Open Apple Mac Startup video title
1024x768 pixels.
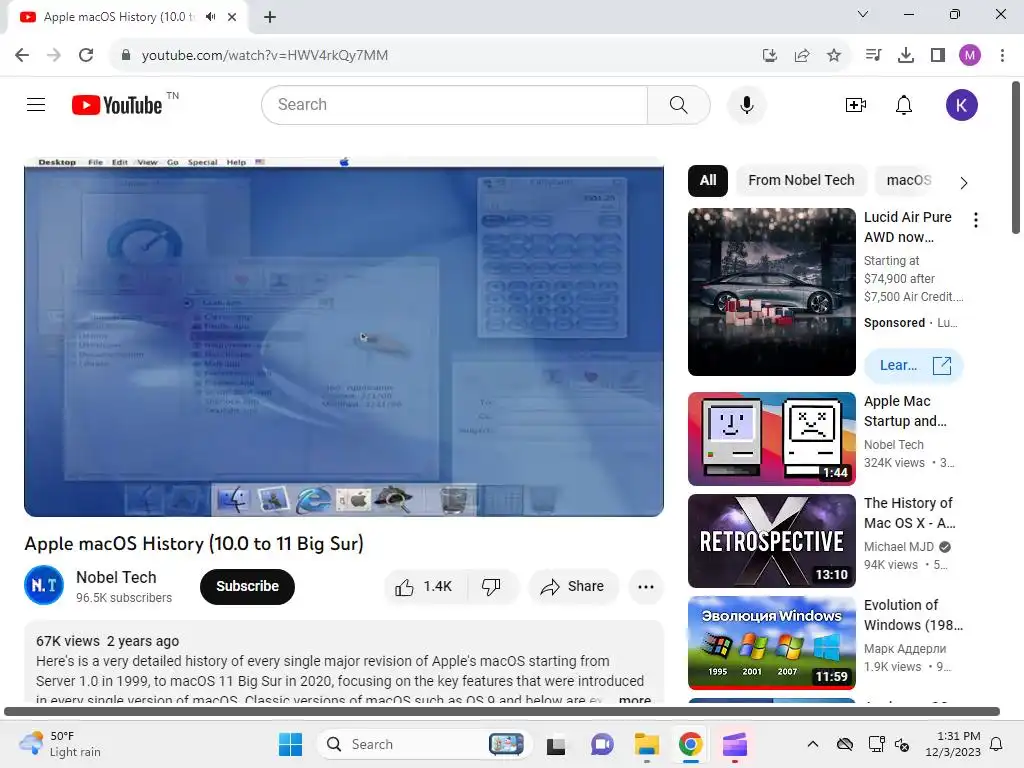tap(905, 411)
